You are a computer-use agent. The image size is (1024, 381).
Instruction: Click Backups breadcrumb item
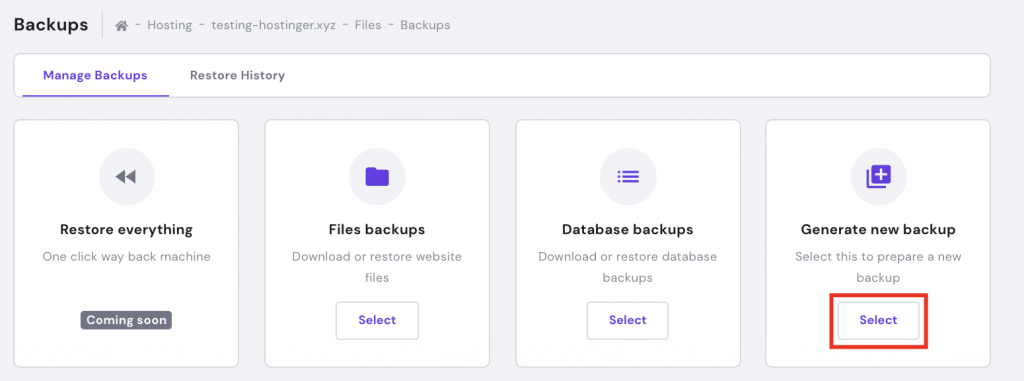click(425, 25)
